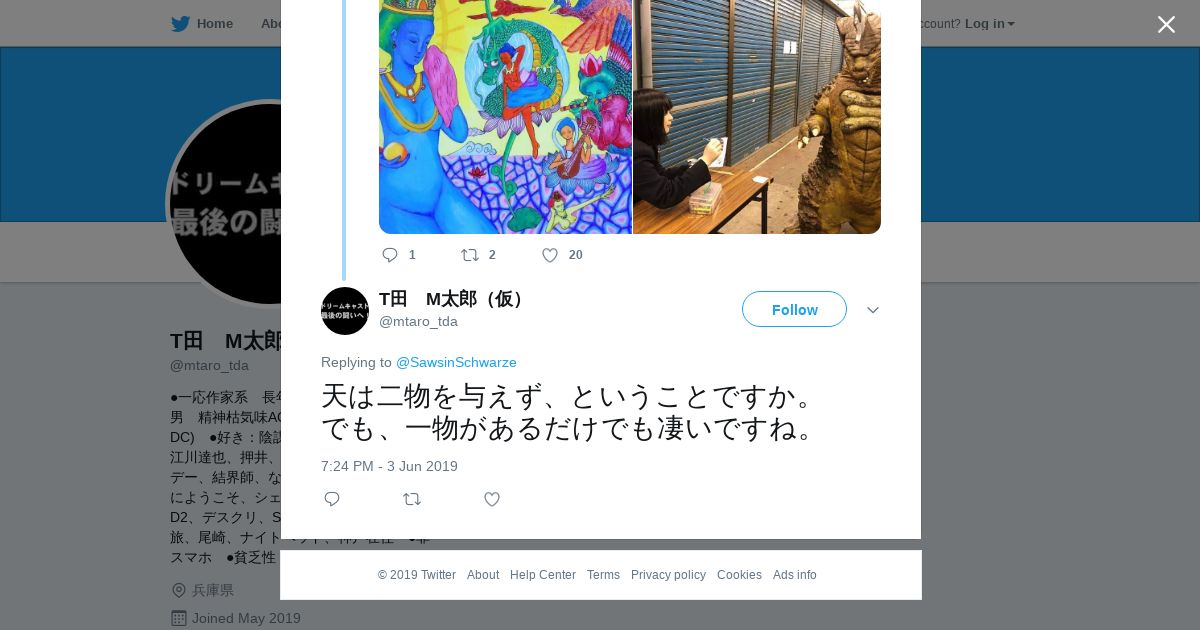This screenshot has width=1200, height=630.
Task: Open the Log in dropdown
Action: (989, 24)
